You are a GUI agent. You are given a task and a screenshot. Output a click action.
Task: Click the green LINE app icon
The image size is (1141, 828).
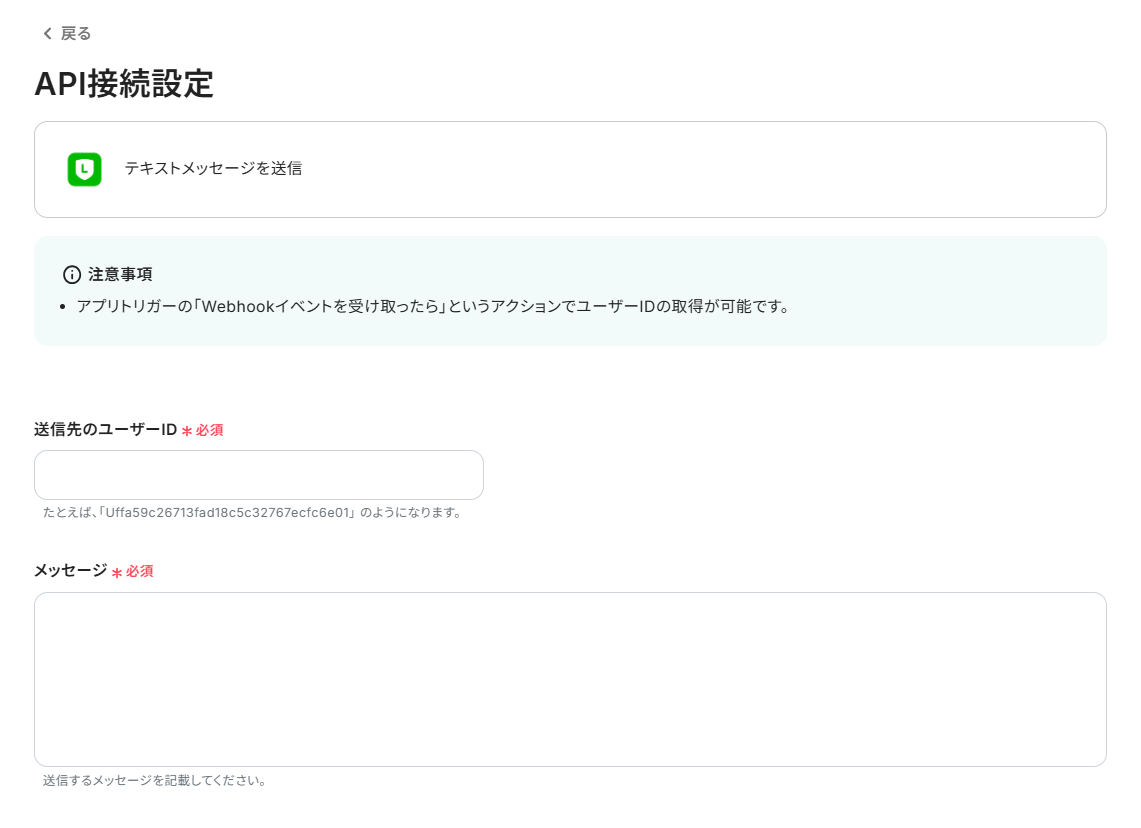[x=84, y=169]
